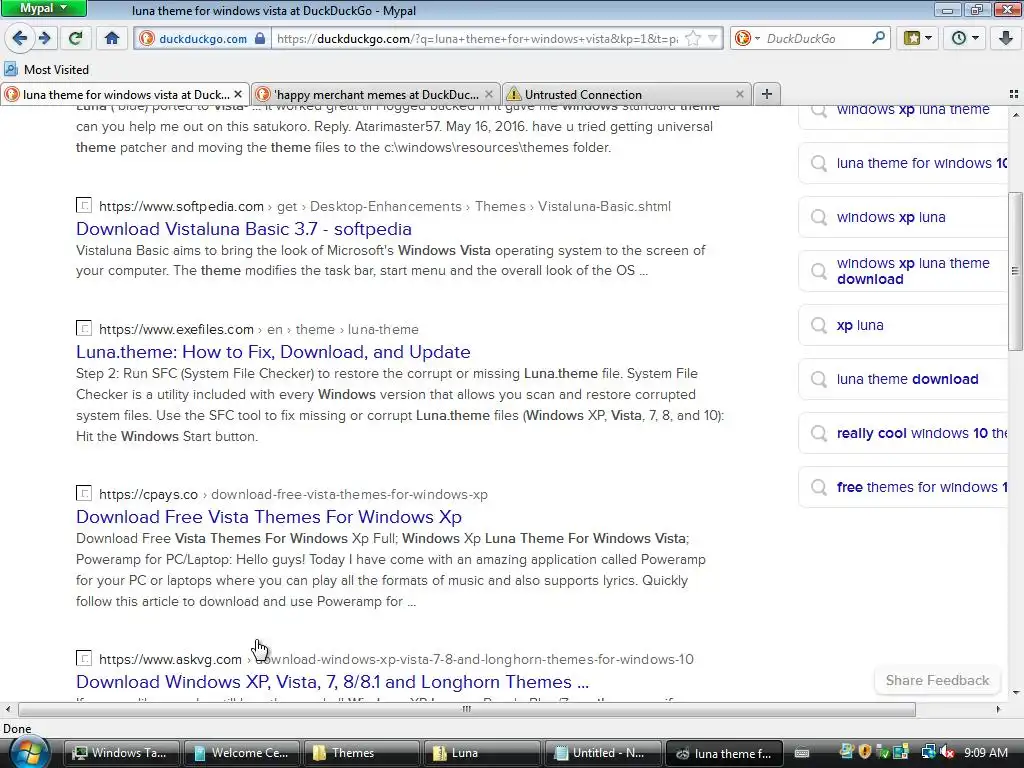The height and width of the screenshot is (768, 1024).
Task: Go forward using the forward arrow button
Action: pyautogui.click(x=44, y=39)
